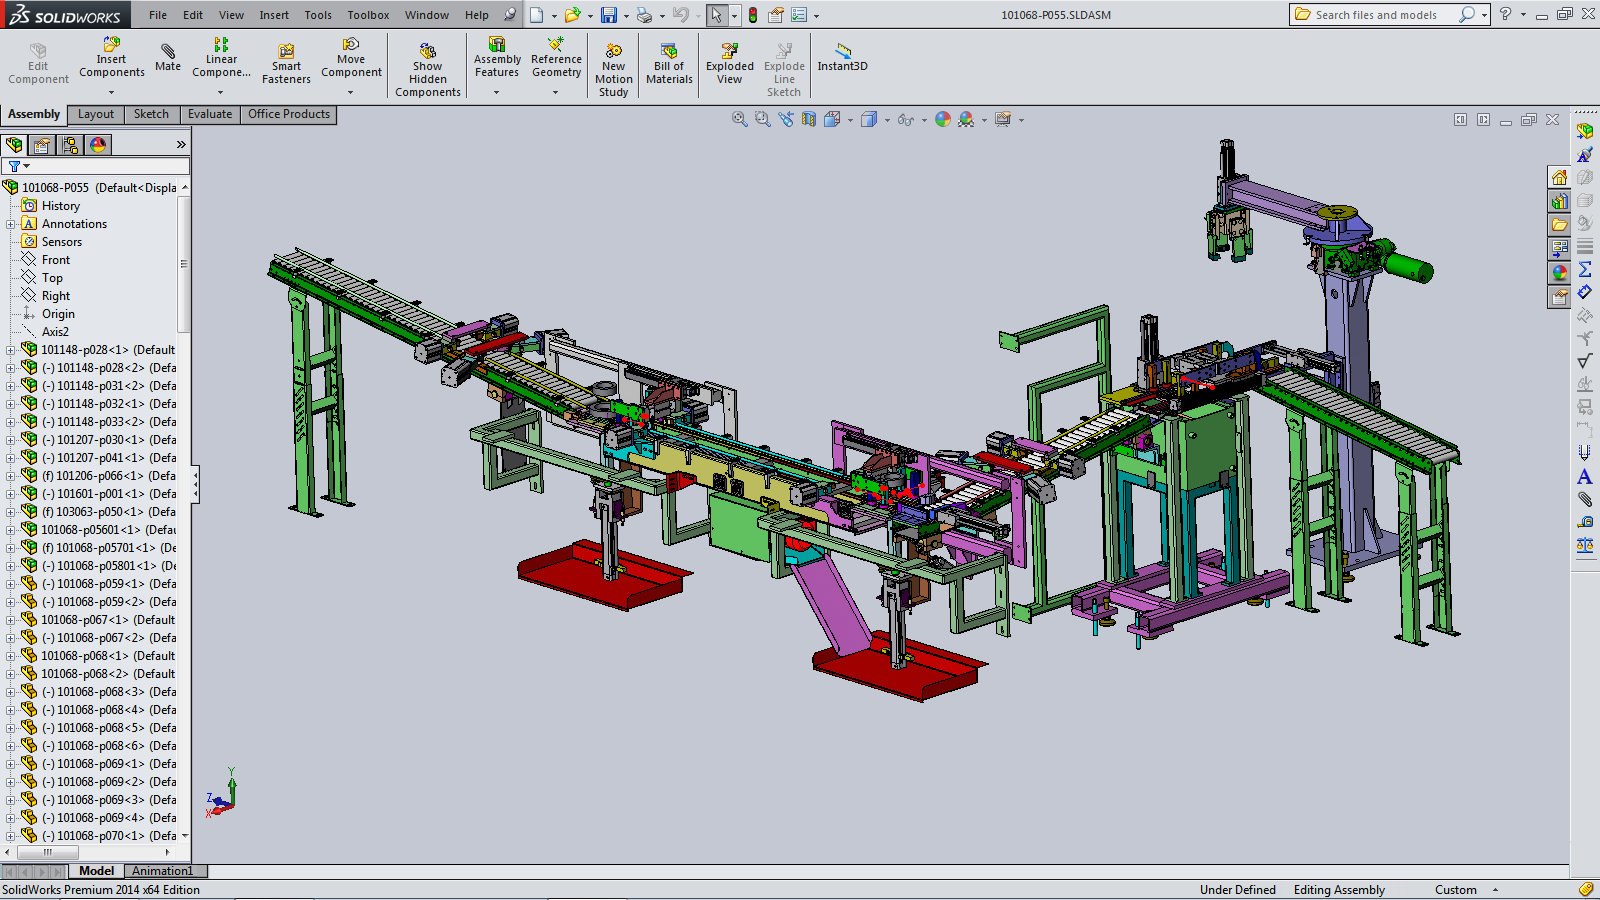Click Previous View icon
Viewport: 1600px width, 900px height.
(786, 119)
